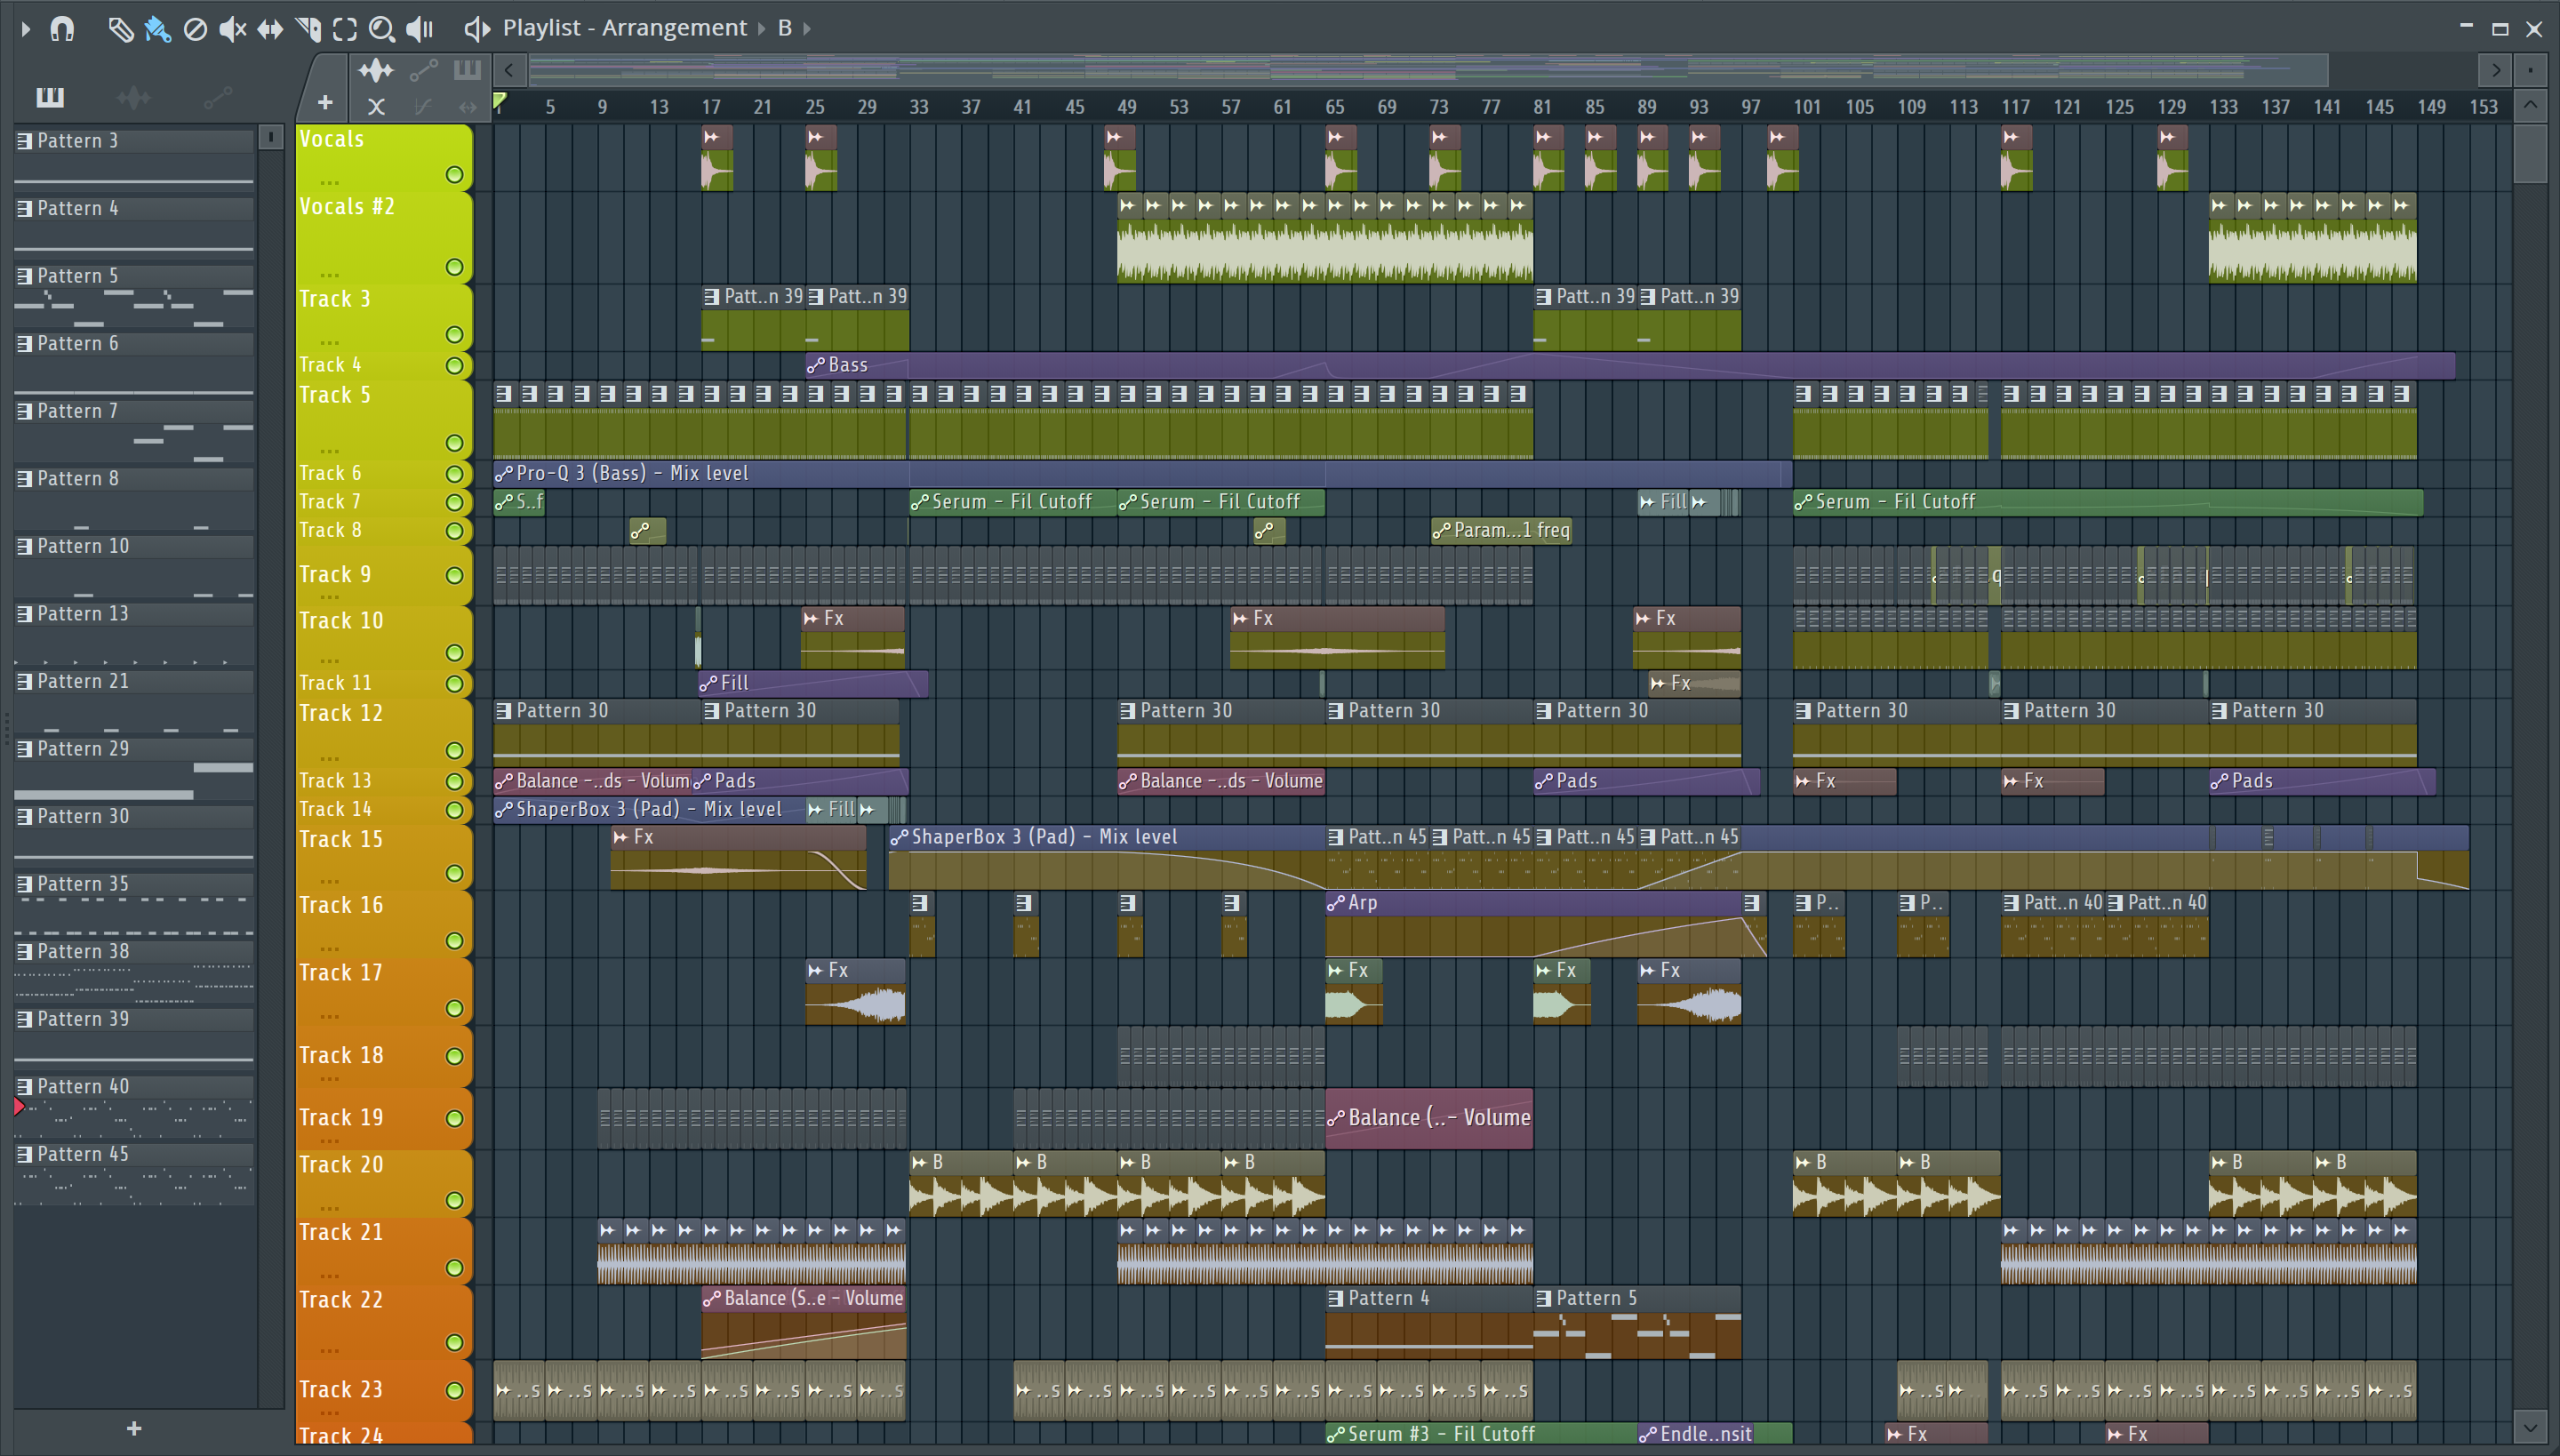
Task: Open the Bass automation clip menu icon
Action: tap(816, 366)
